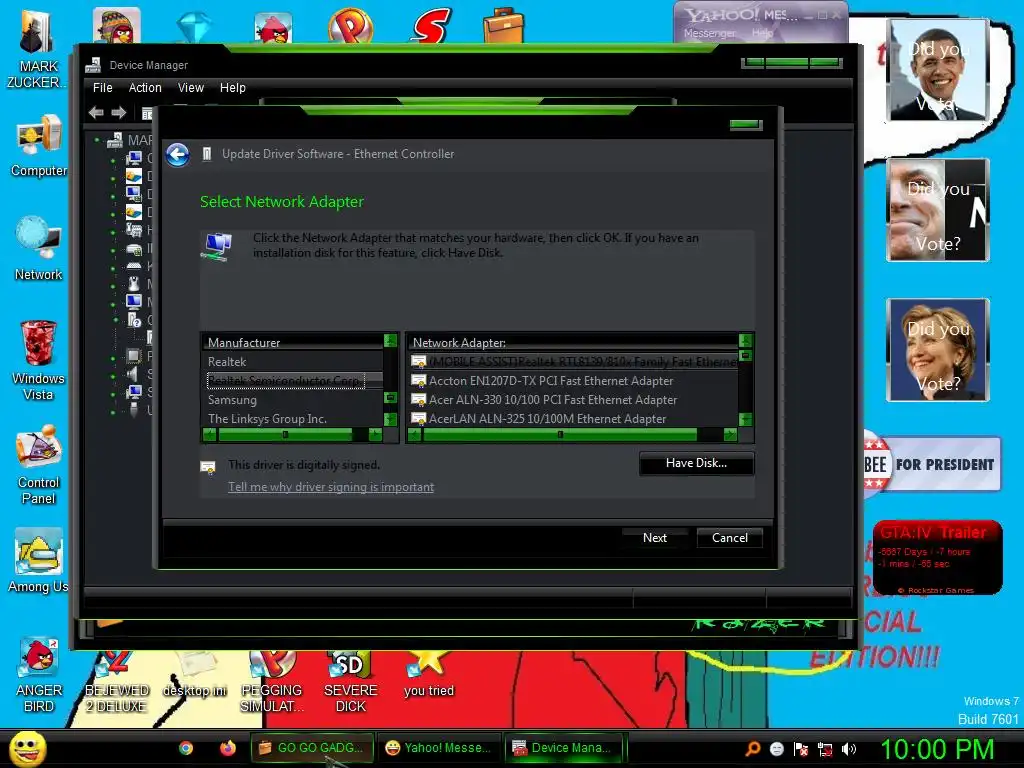Expand the mouse category node in device tree

pos(113,286)
